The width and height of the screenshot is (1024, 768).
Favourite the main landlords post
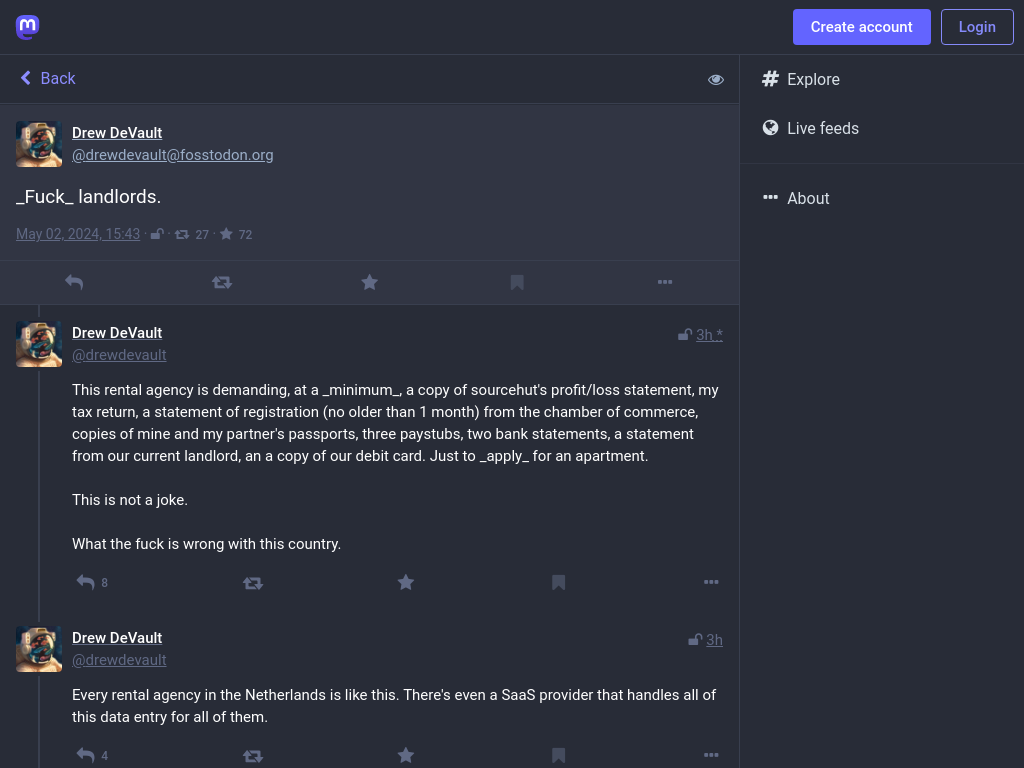coord(370,282)
